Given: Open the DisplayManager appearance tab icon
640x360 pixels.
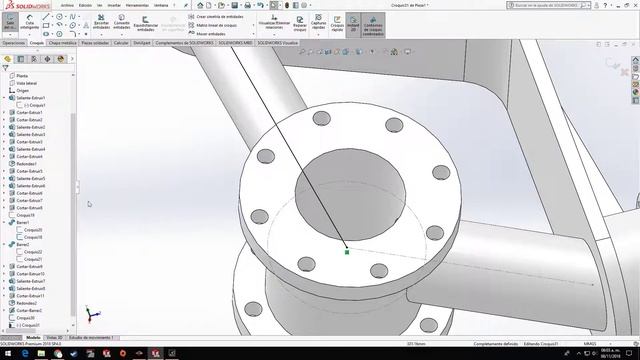Looking at the screenshot, I should coord(61,59).
